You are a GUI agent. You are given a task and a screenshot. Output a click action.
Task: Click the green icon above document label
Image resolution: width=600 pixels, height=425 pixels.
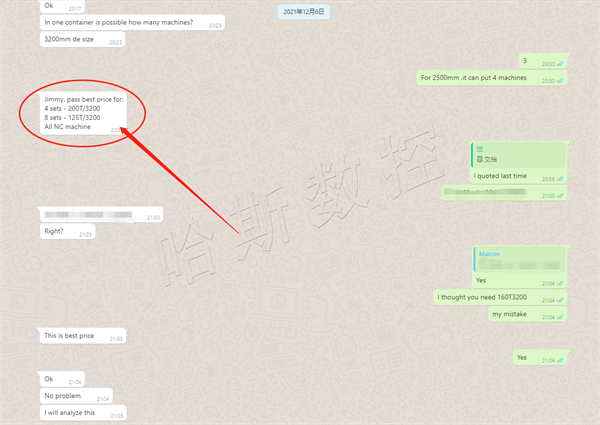pyautogui.click(x=480, y=149)
